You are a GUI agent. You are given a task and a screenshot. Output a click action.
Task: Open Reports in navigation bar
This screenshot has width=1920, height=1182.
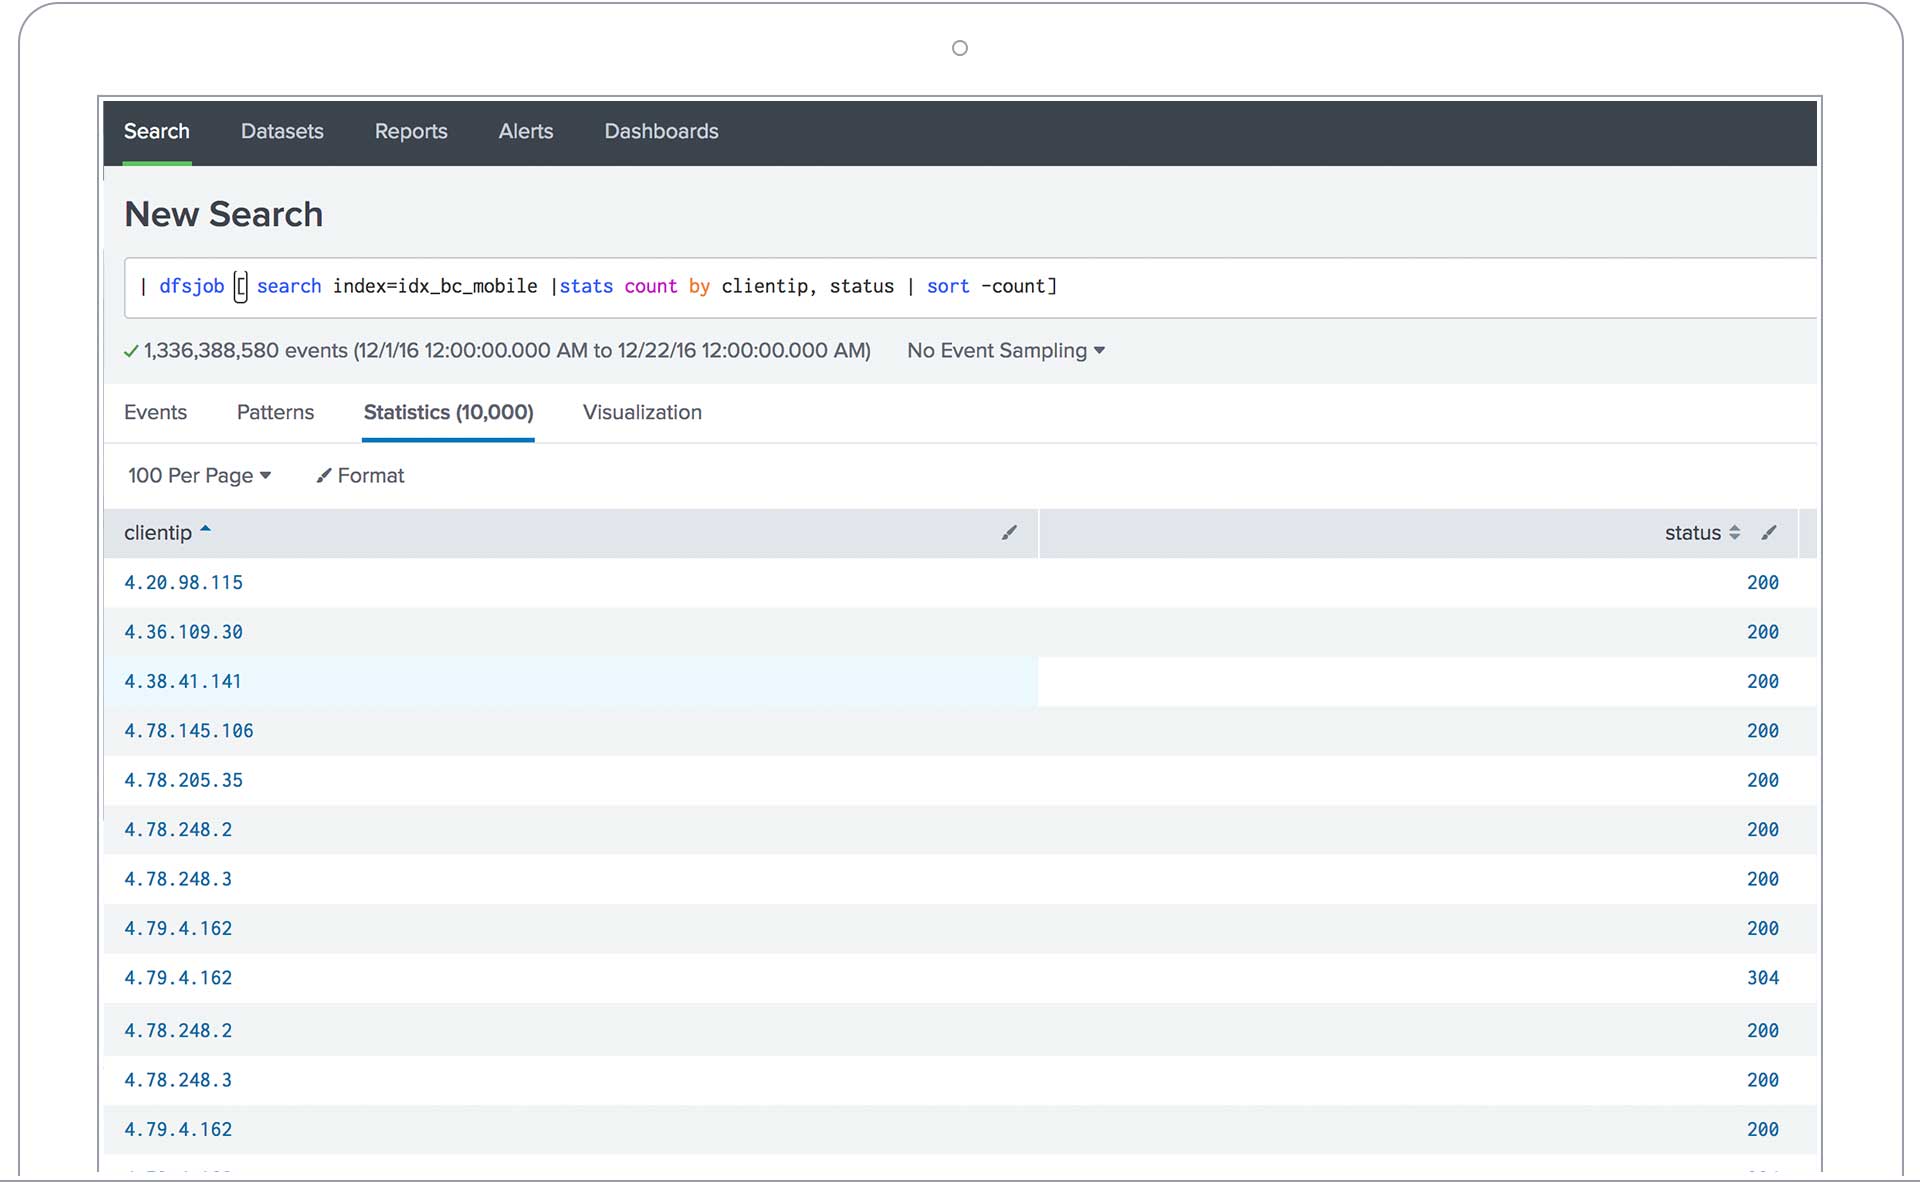tap(411, 131)
